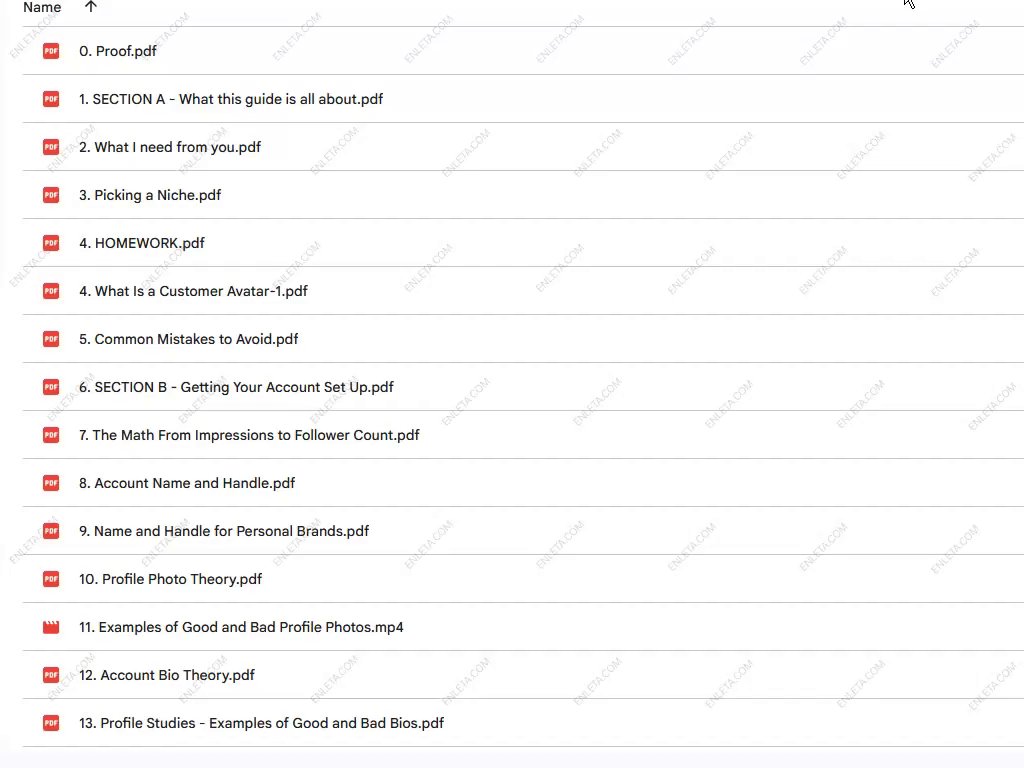Image resolution: width=1024 pixels, height=768 pixels.
Task: Click the video file icon for Profile Photos.mp4
Action: tap(51, 627)
